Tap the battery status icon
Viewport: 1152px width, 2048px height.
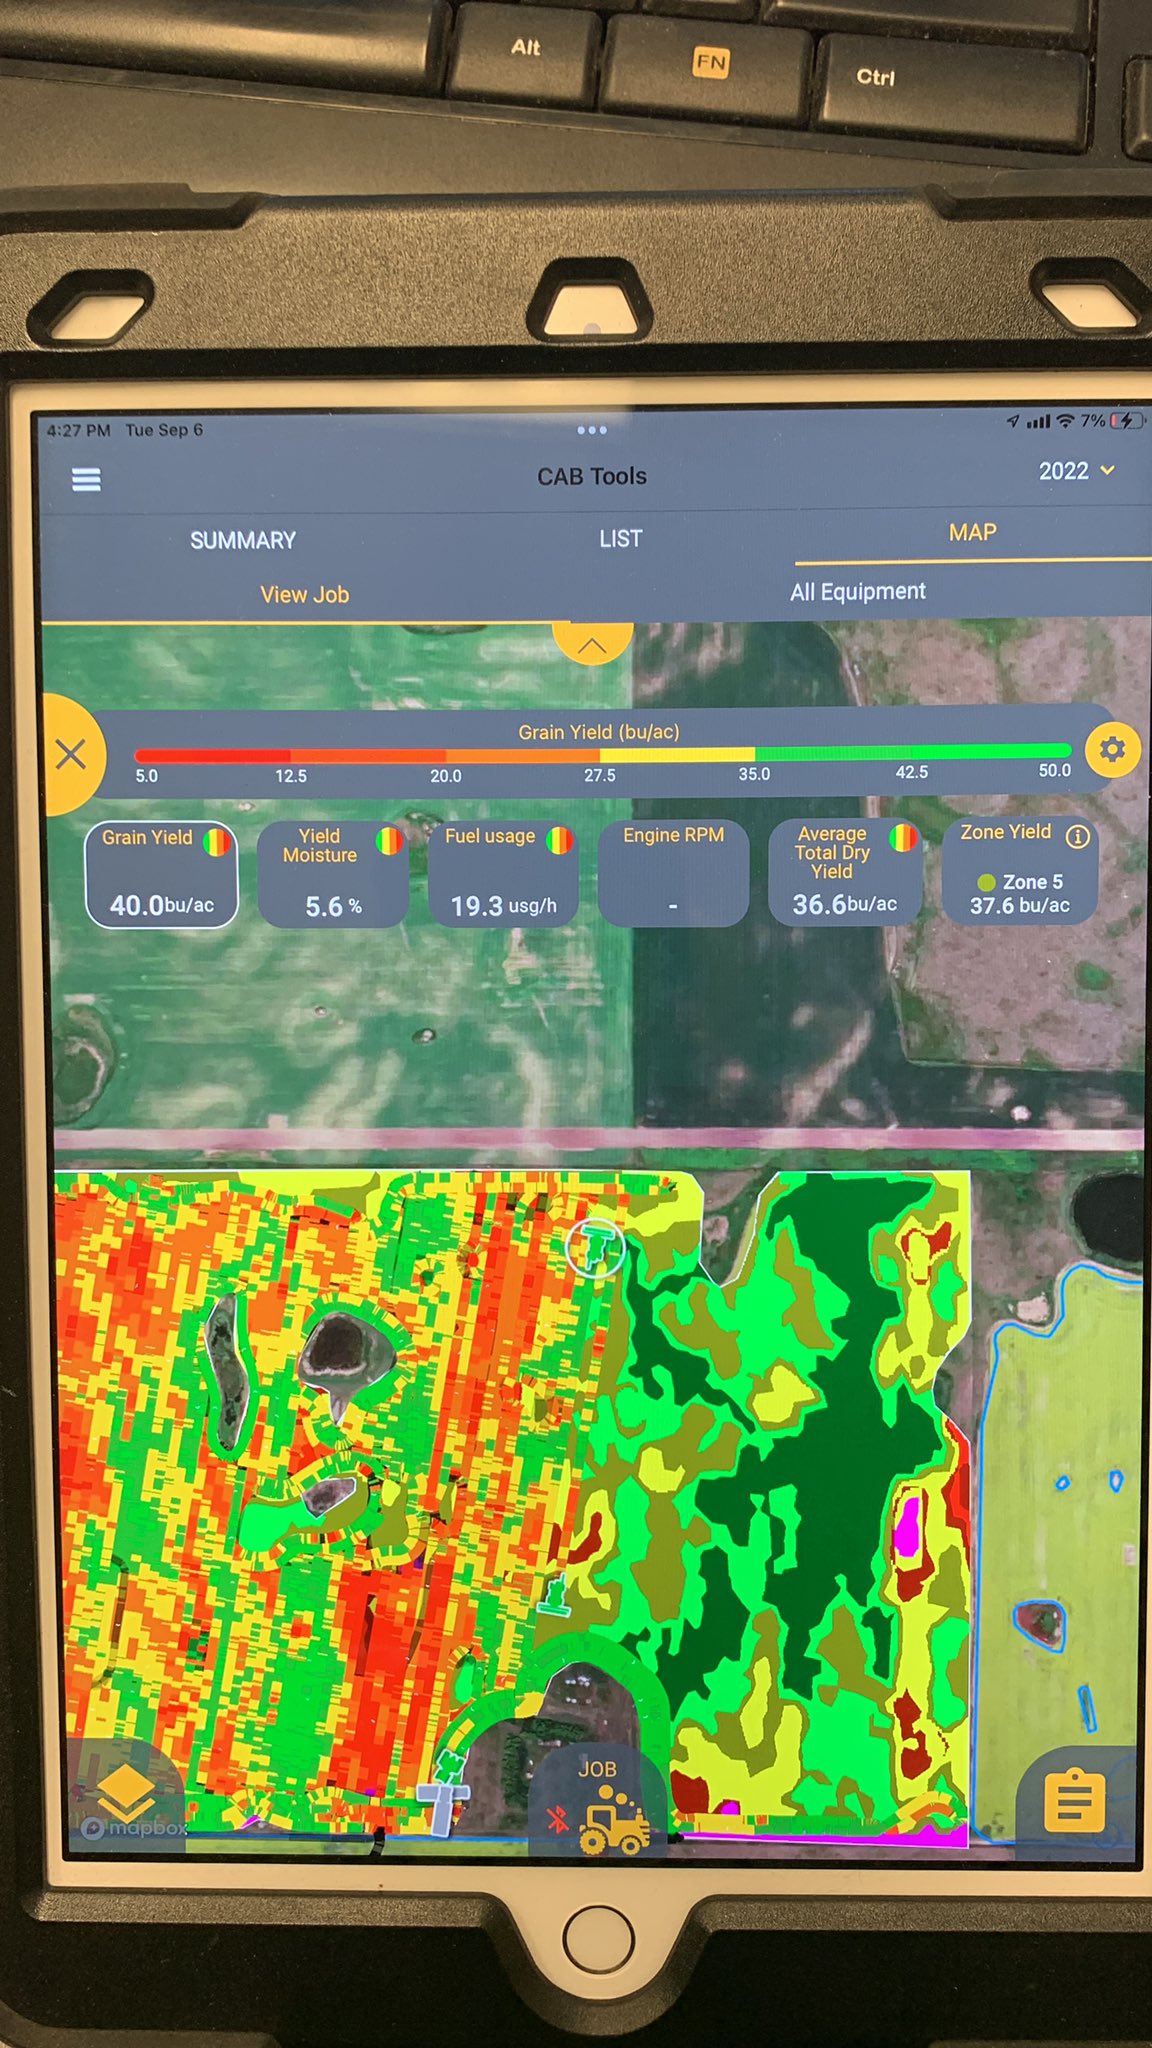pyautogui.click(x=1126, y=421)
